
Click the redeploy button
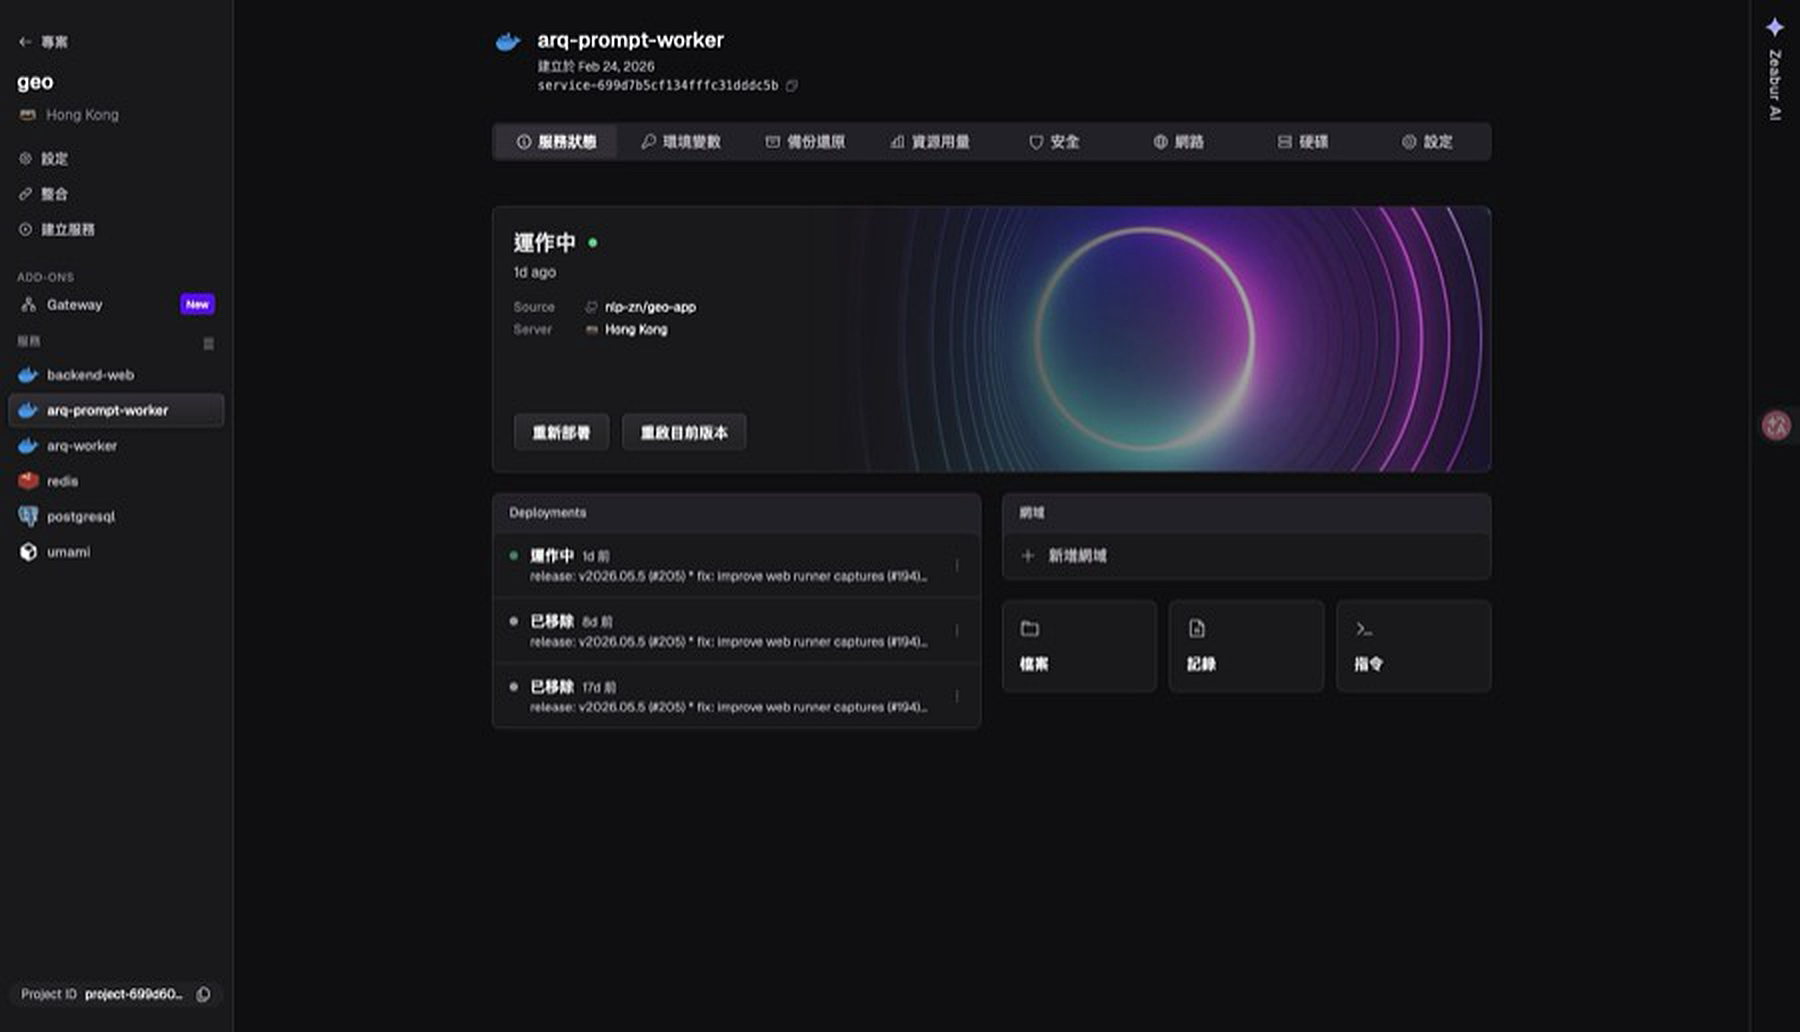[561, 432]
